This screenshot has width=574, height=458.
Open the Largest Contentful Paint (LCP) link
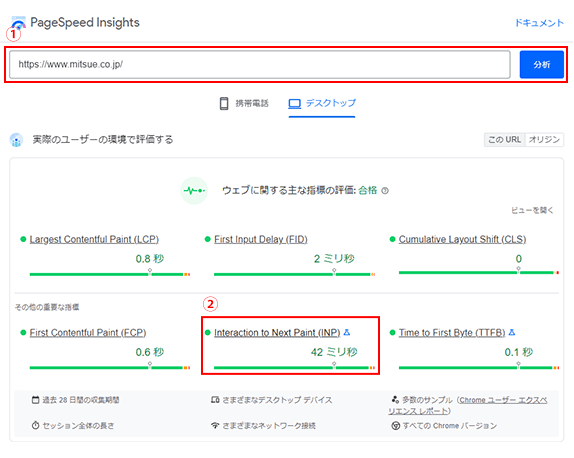pos(94,239)
